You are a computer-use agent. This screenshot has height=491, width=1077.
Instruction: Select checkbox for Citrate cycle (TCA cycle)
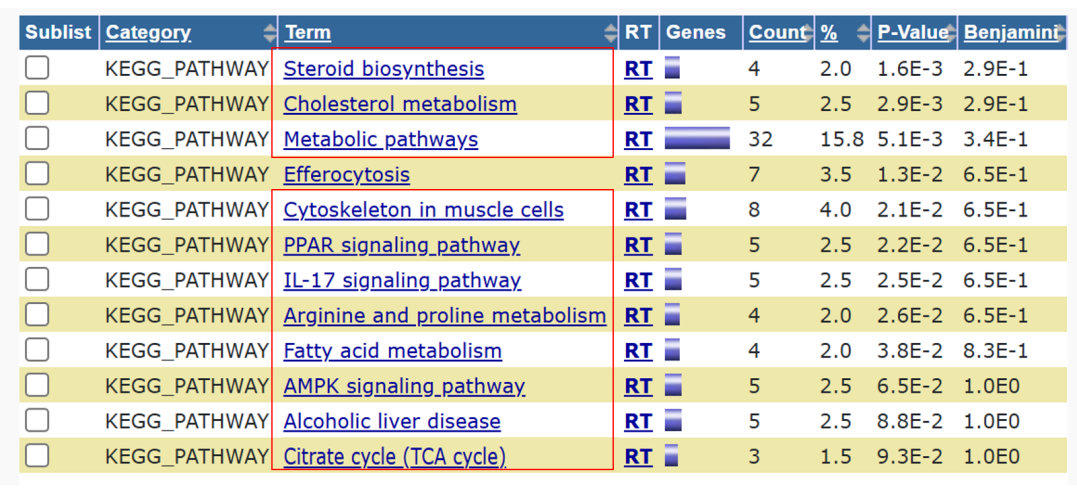coord(37,455)
